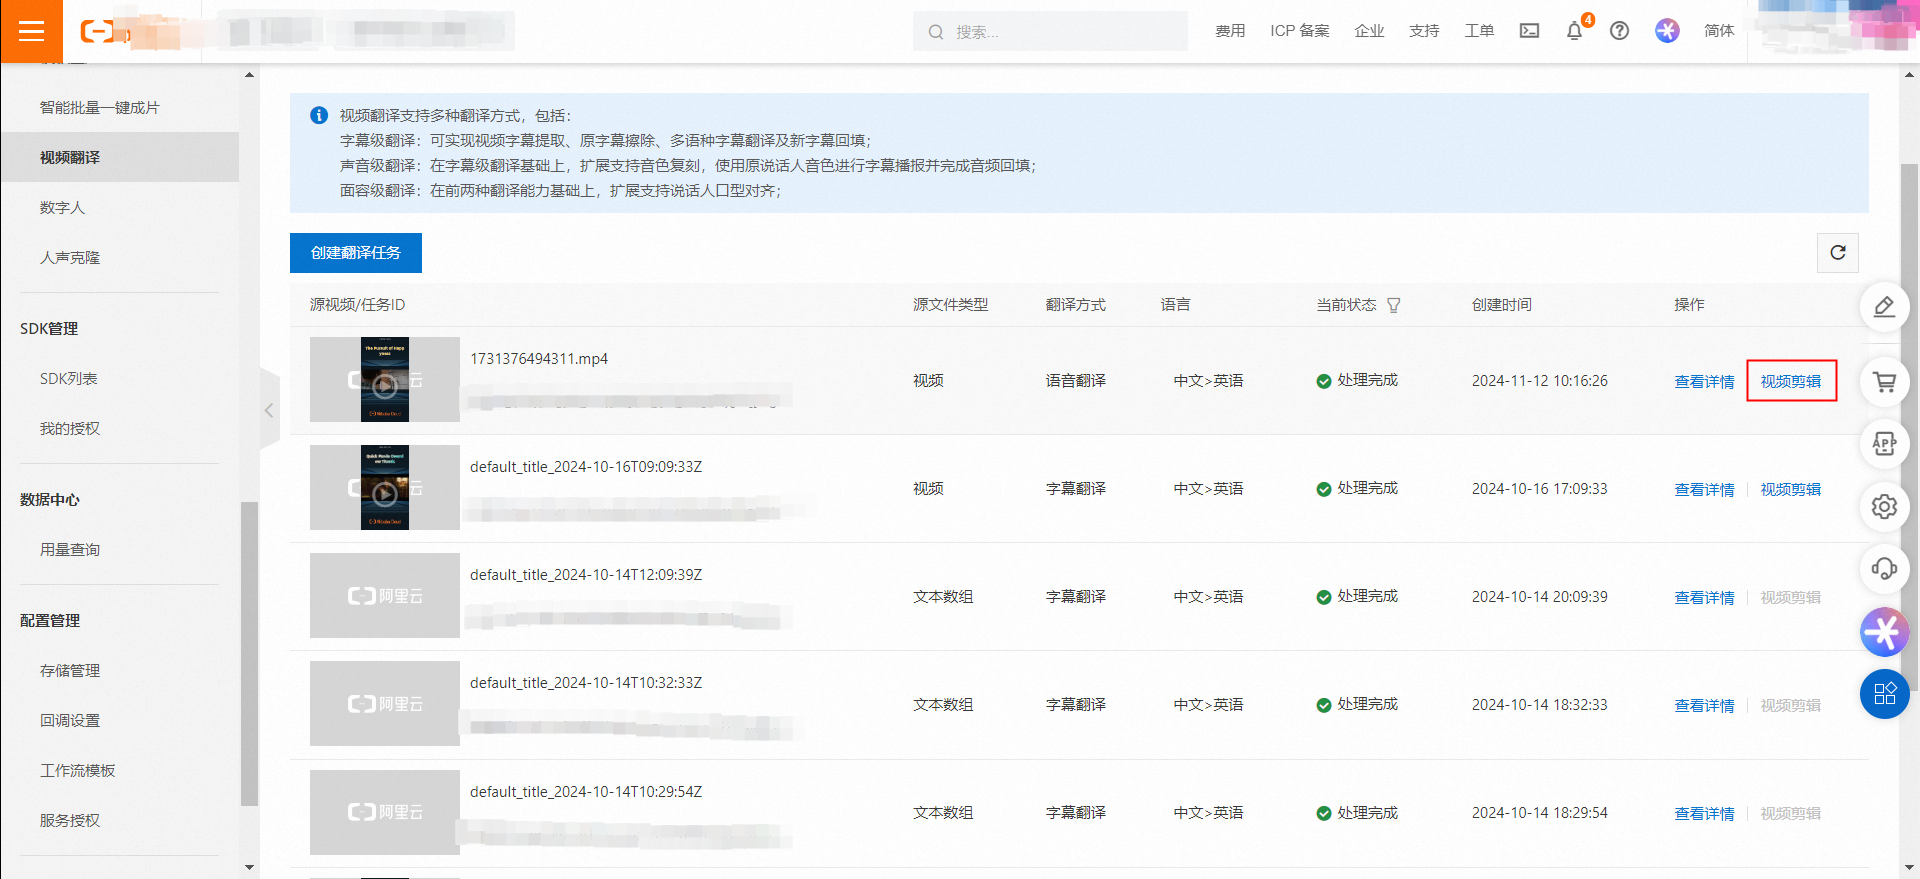Click the sidebar scroll down arrow

click(249, 867)
